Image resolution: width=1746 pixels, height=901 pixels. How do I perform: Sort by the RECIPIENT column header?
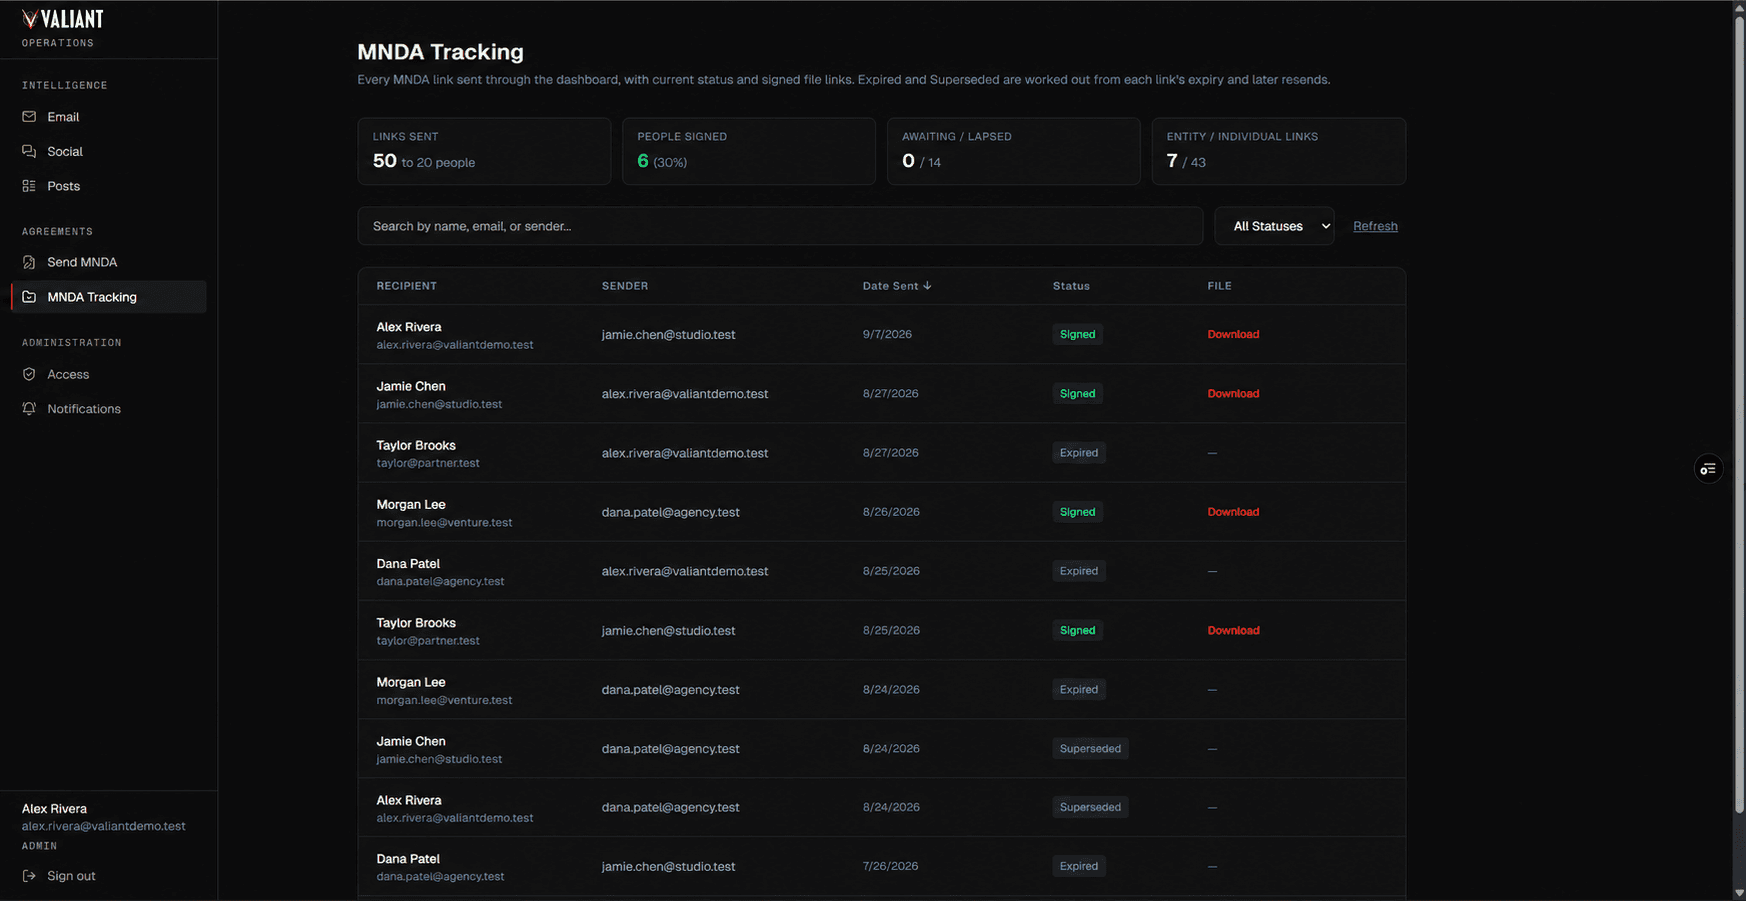[x=406, y=286]
